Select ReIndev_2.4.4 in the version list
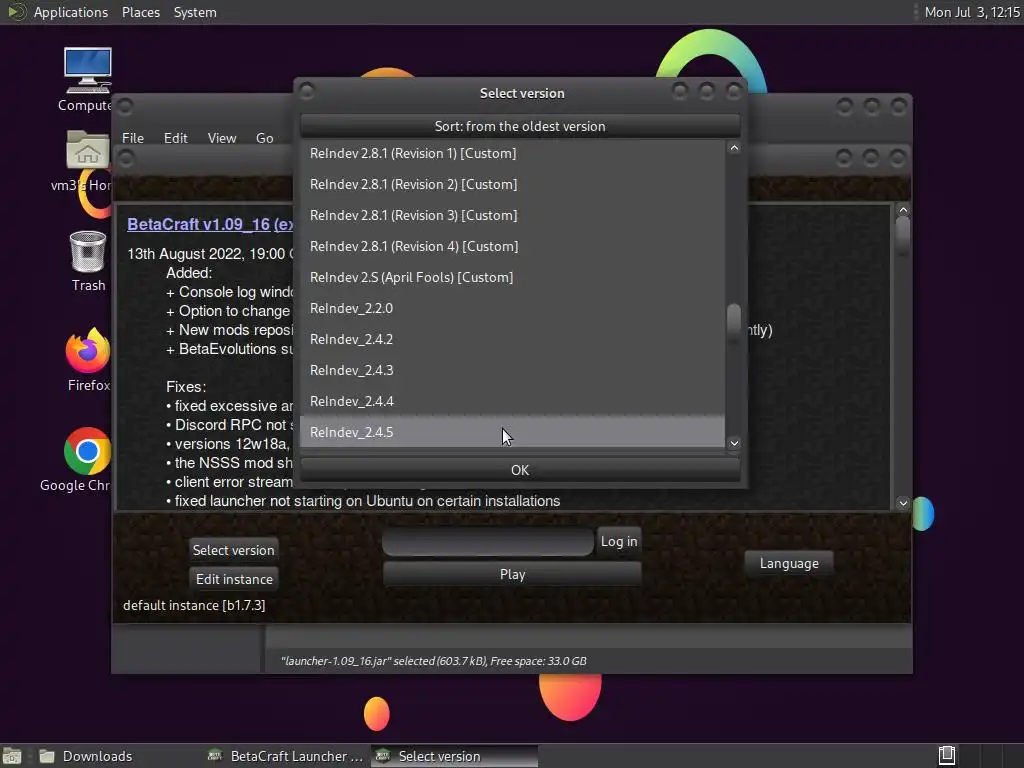 [x=512, y=401]
